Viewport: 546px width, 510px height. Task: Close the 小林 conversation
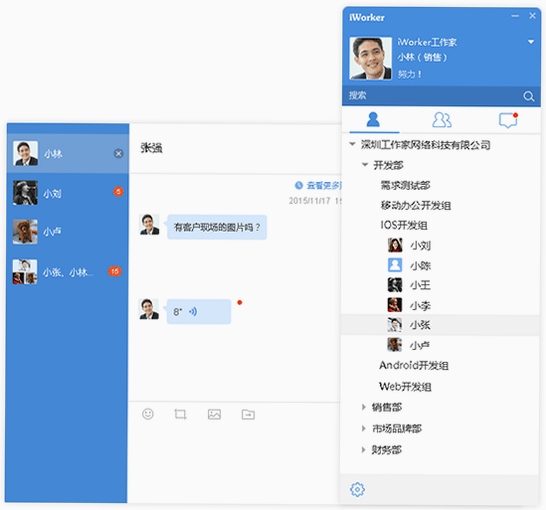(119, 154)
